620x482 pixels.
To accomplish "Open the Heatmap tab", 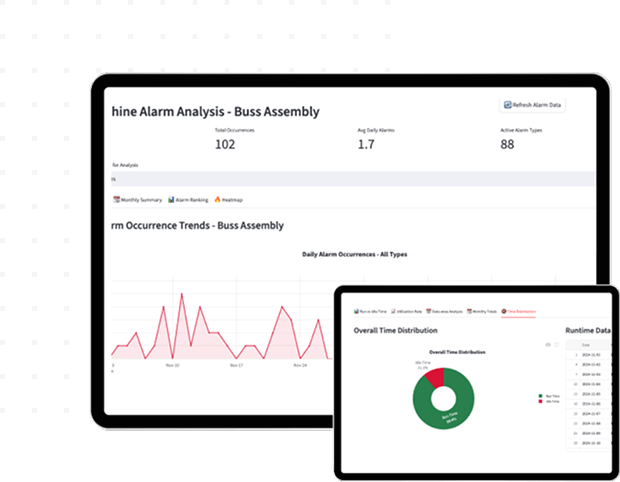I will 231,200.
